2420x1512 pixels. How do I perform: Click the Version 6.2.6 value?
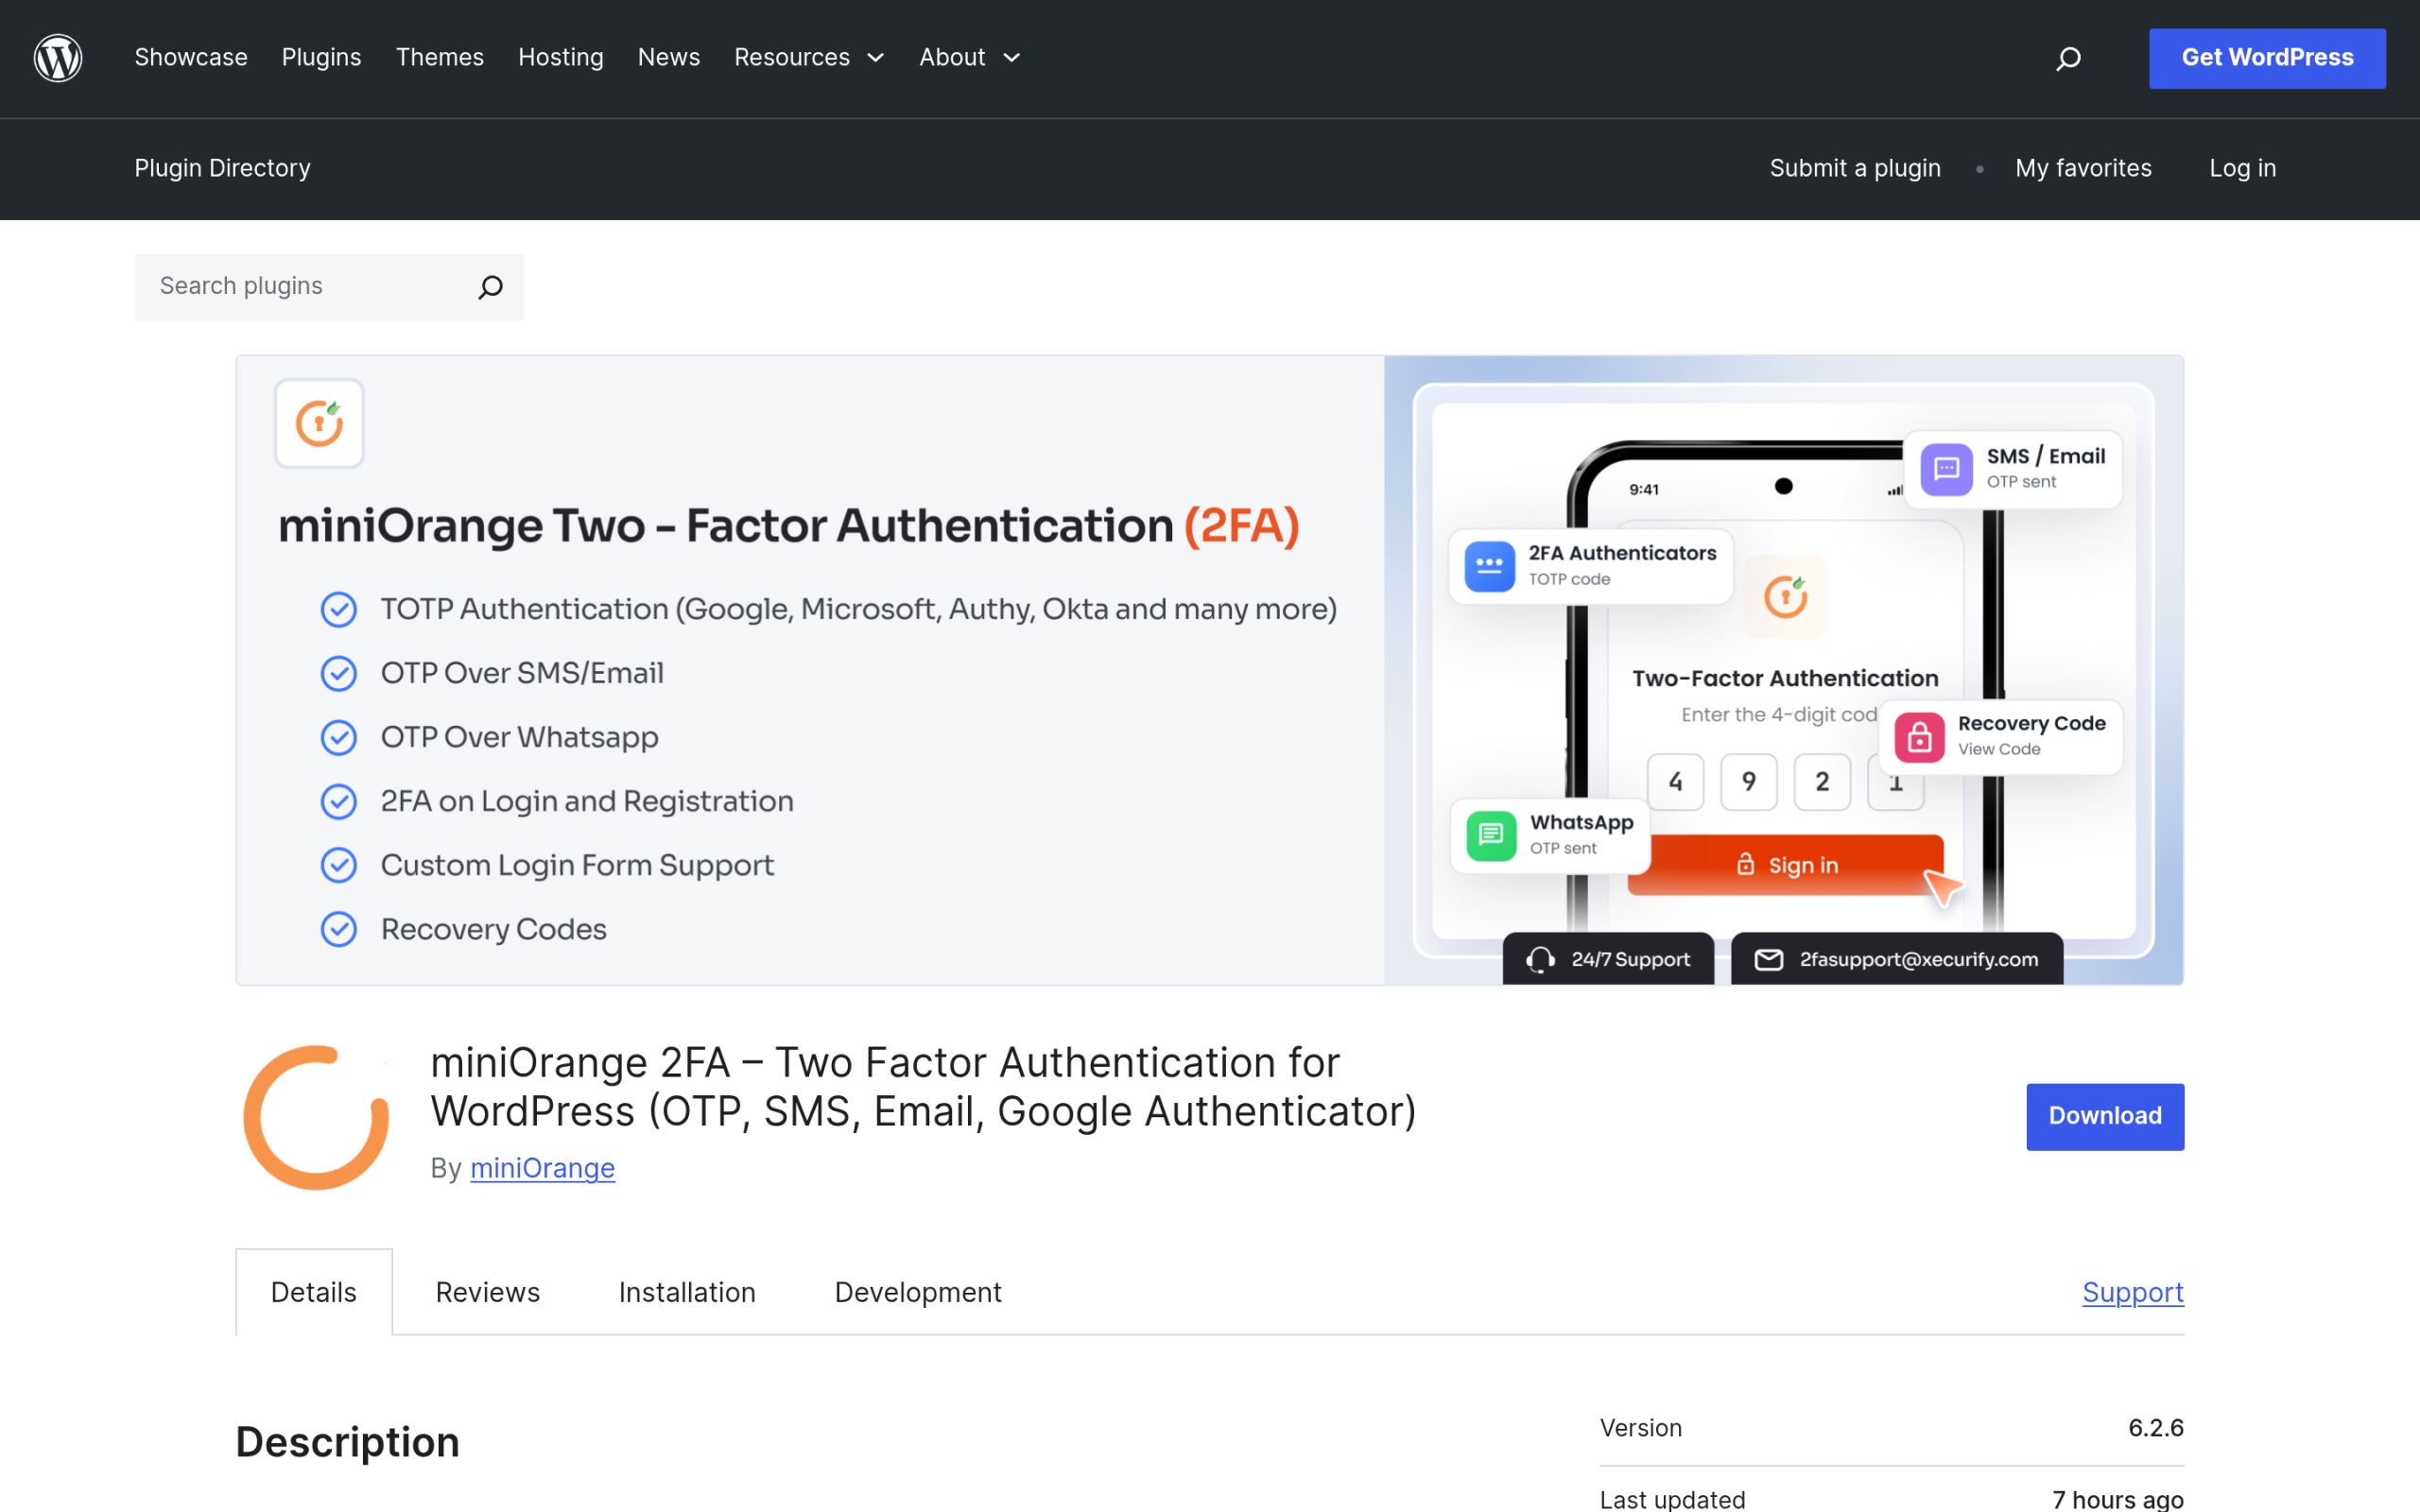pos(2156,1428)
